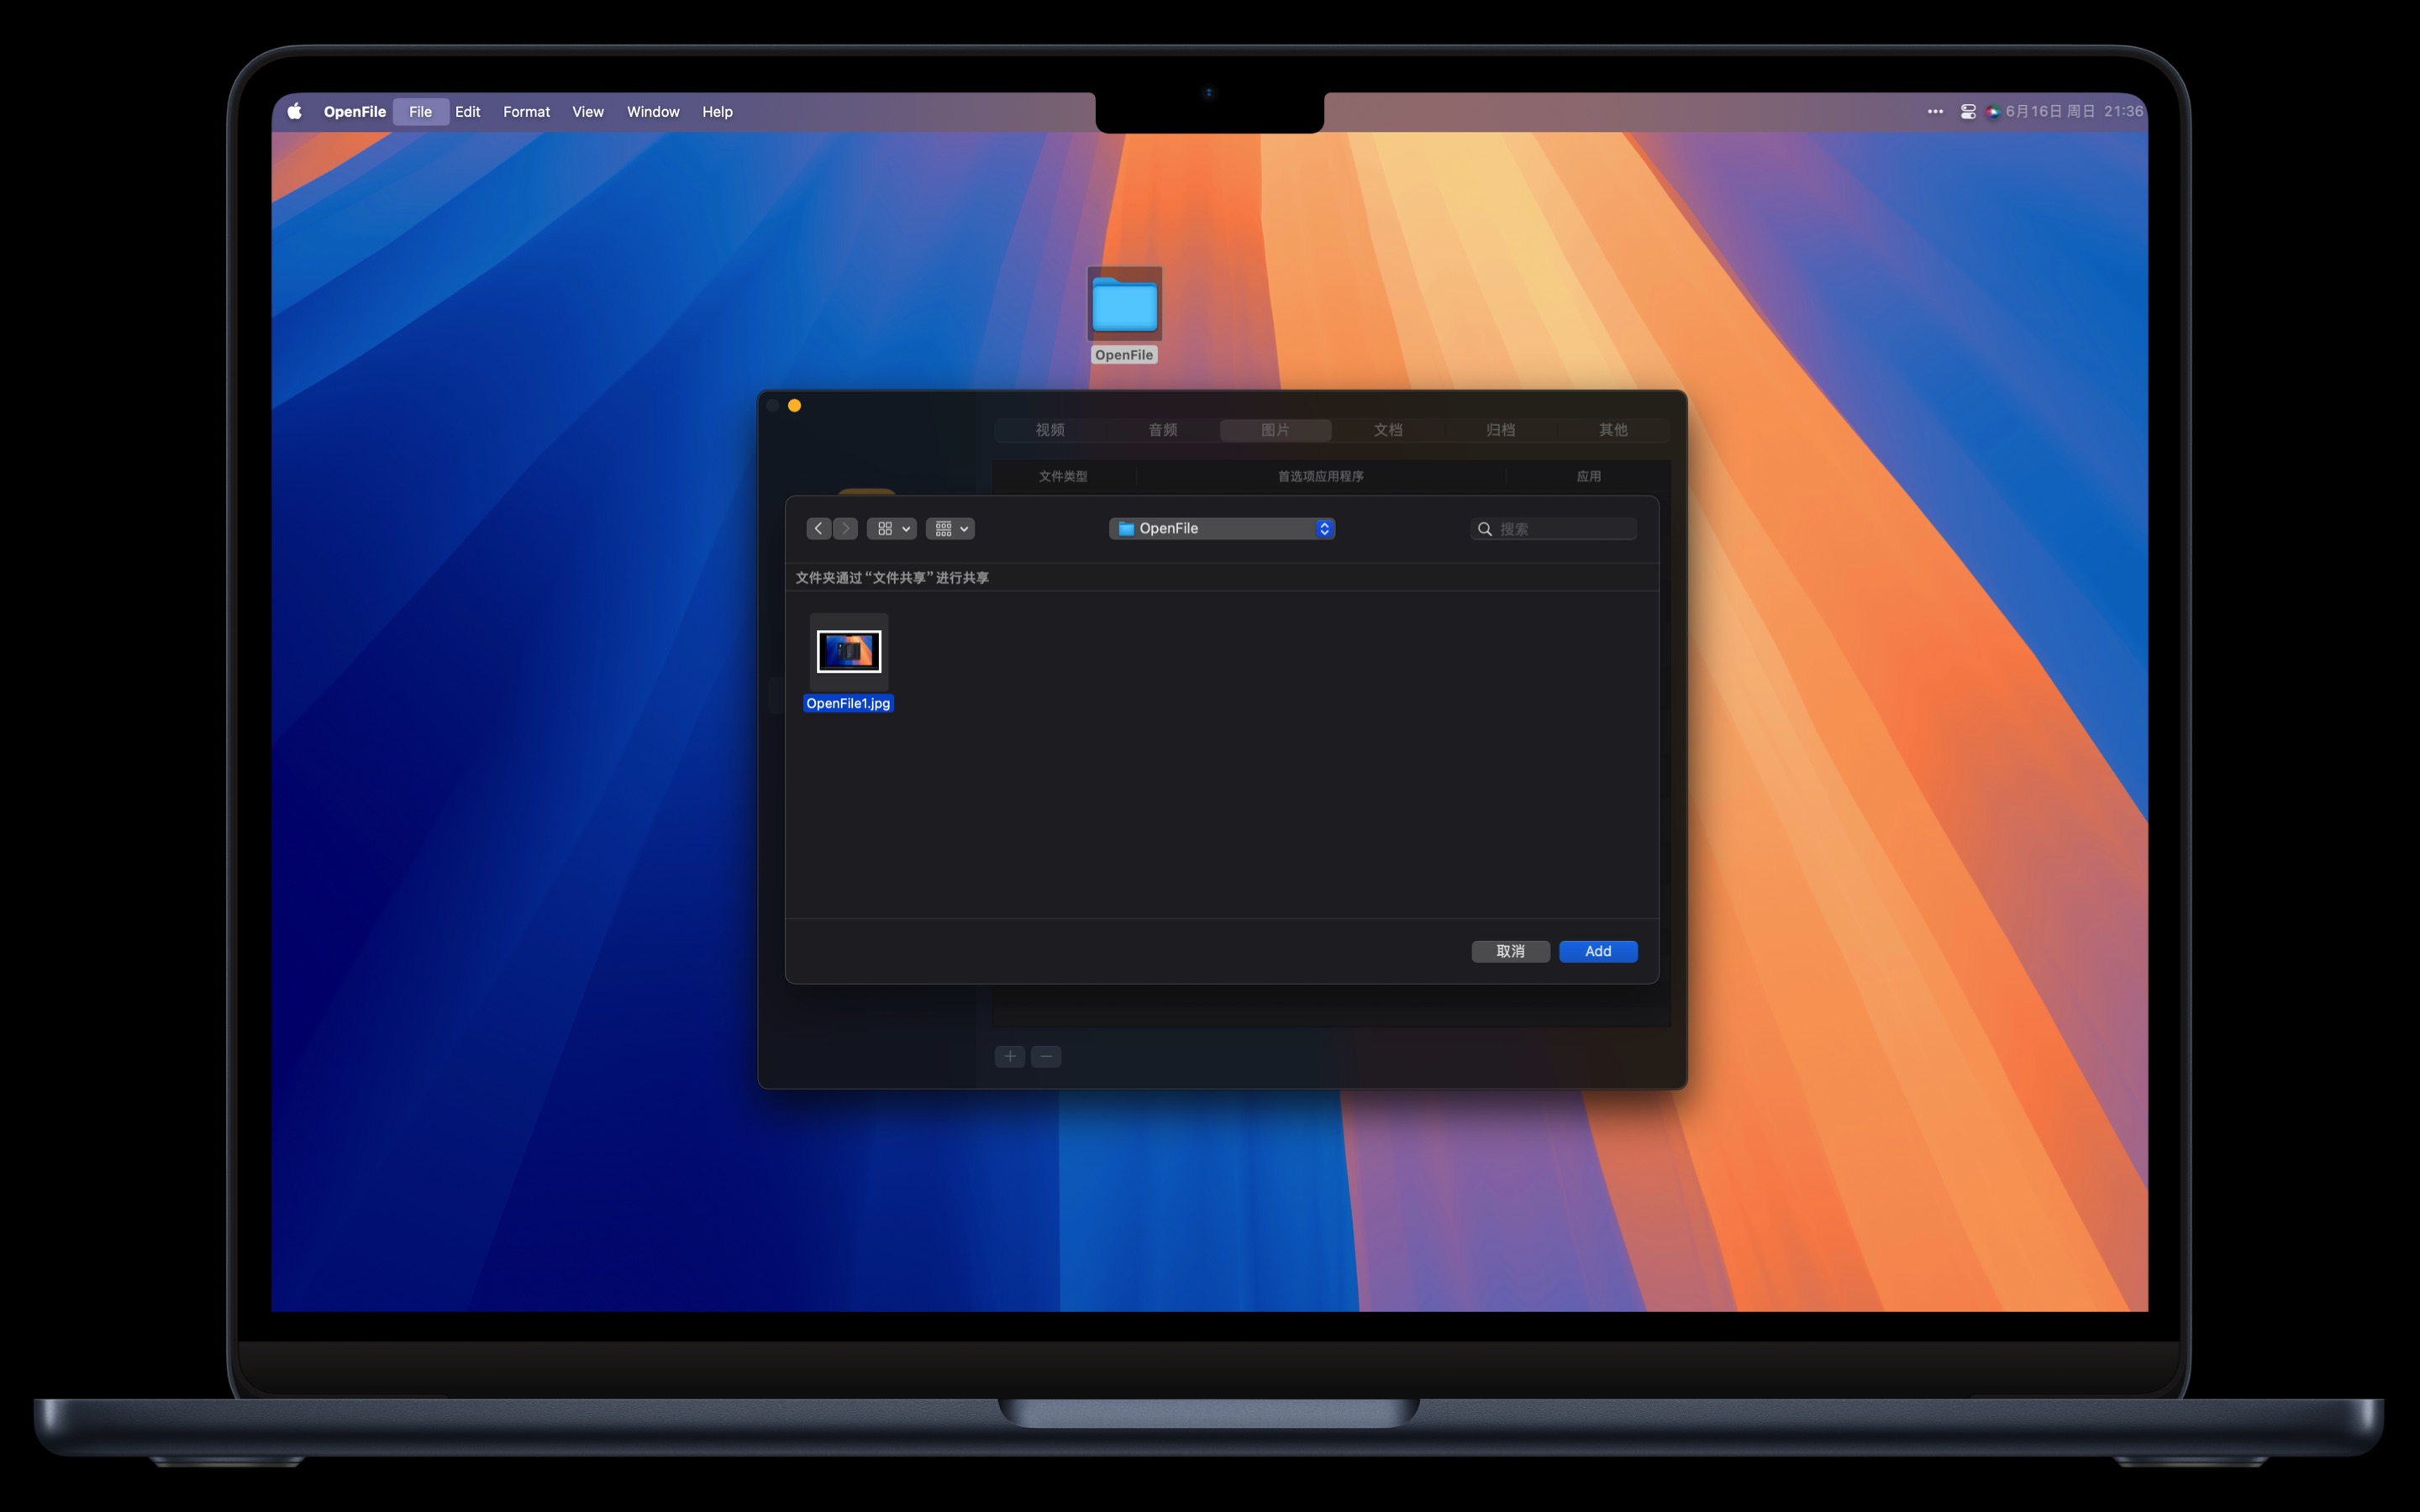Click the back navigation chevron in the file dialog
Viewport: 2420px width, 1512px height.
818,528
